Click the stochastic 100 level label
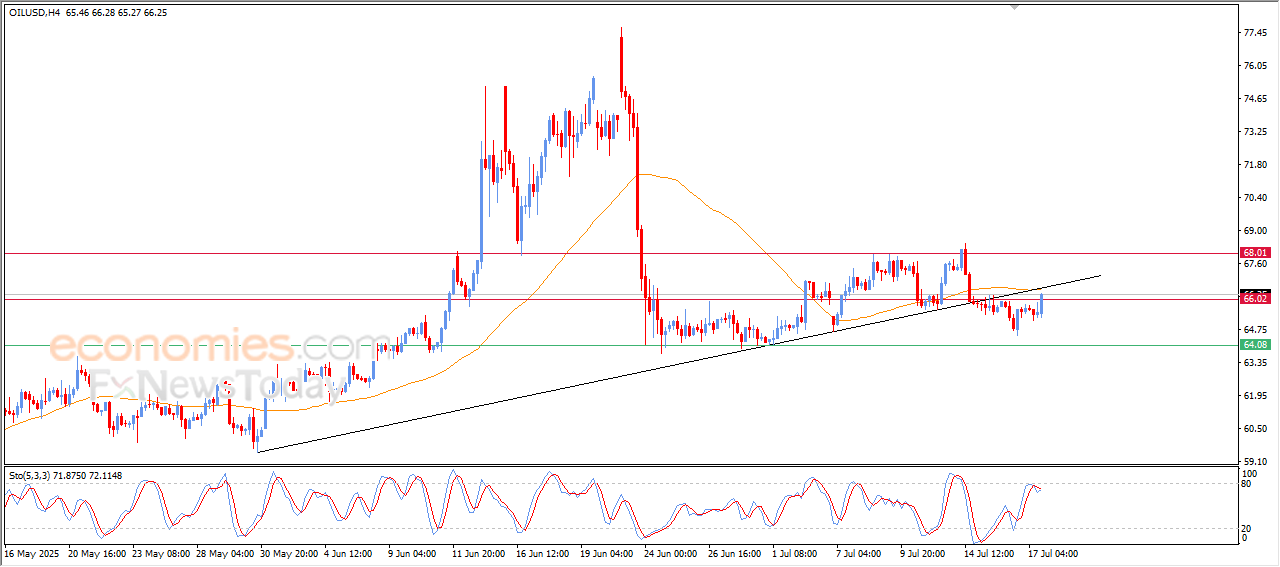The image size is (1280, 567). tap(1250, 473)
